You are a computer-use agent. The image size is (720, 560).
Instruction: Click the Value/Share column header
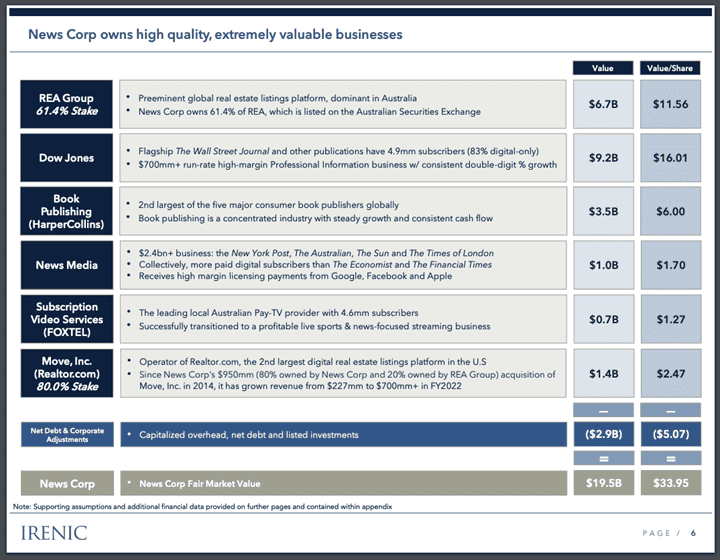click(670, 68)
